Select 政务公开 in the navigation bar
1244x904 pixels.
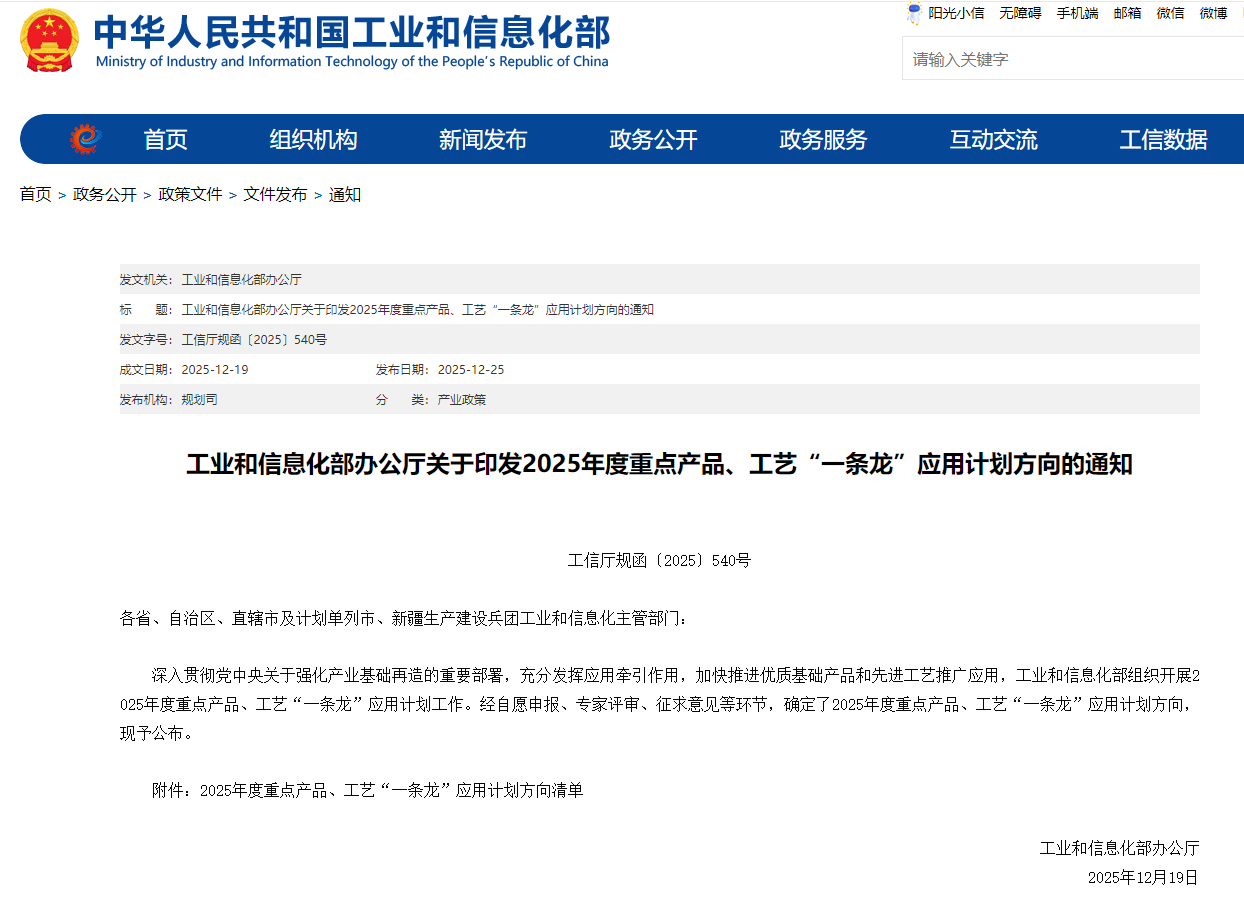click(x=653, y=140)
